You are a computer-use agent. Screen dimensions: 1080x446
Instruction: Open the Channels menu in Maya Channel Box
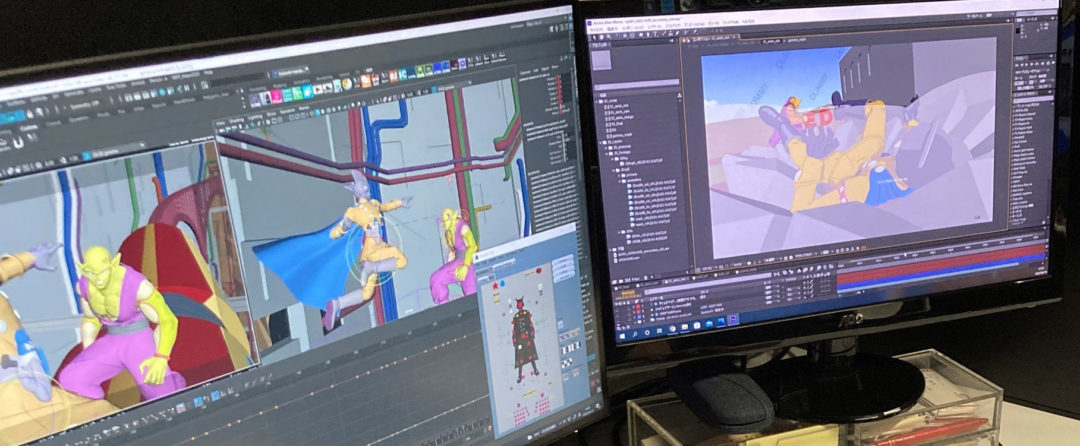tap(525, 72)
